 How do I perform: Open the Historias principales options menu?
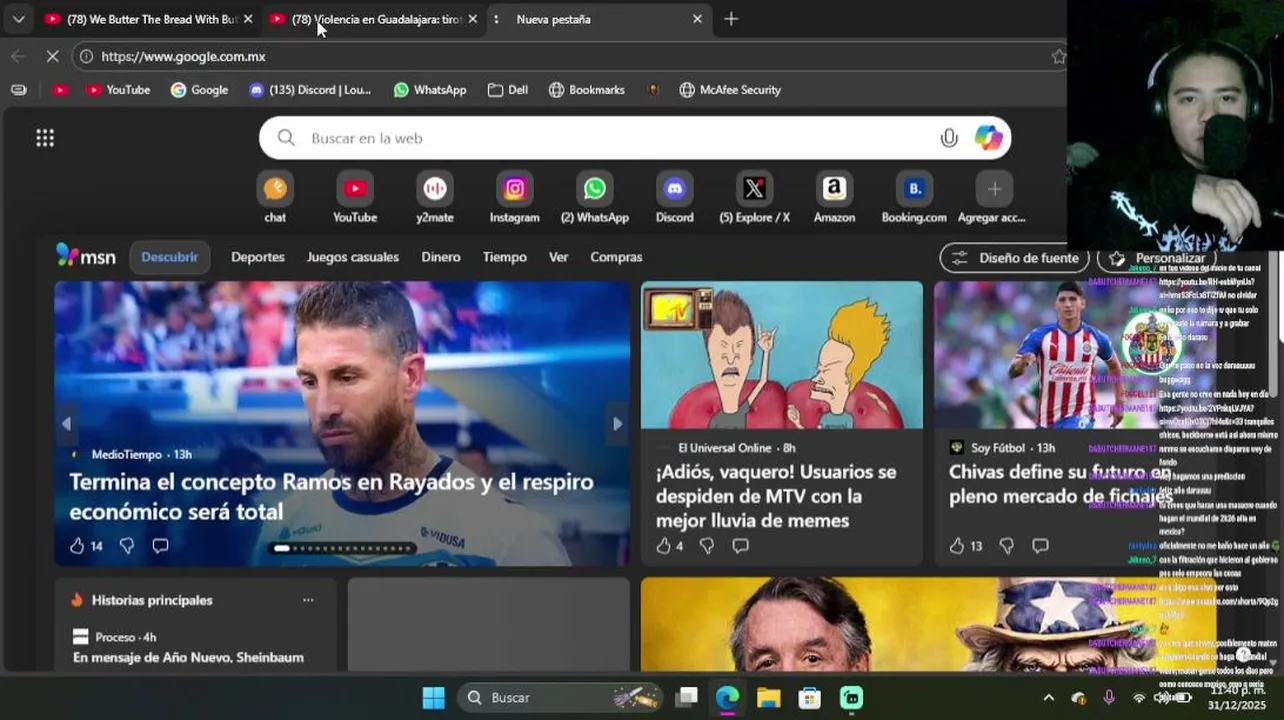click(x=308, y=600)
